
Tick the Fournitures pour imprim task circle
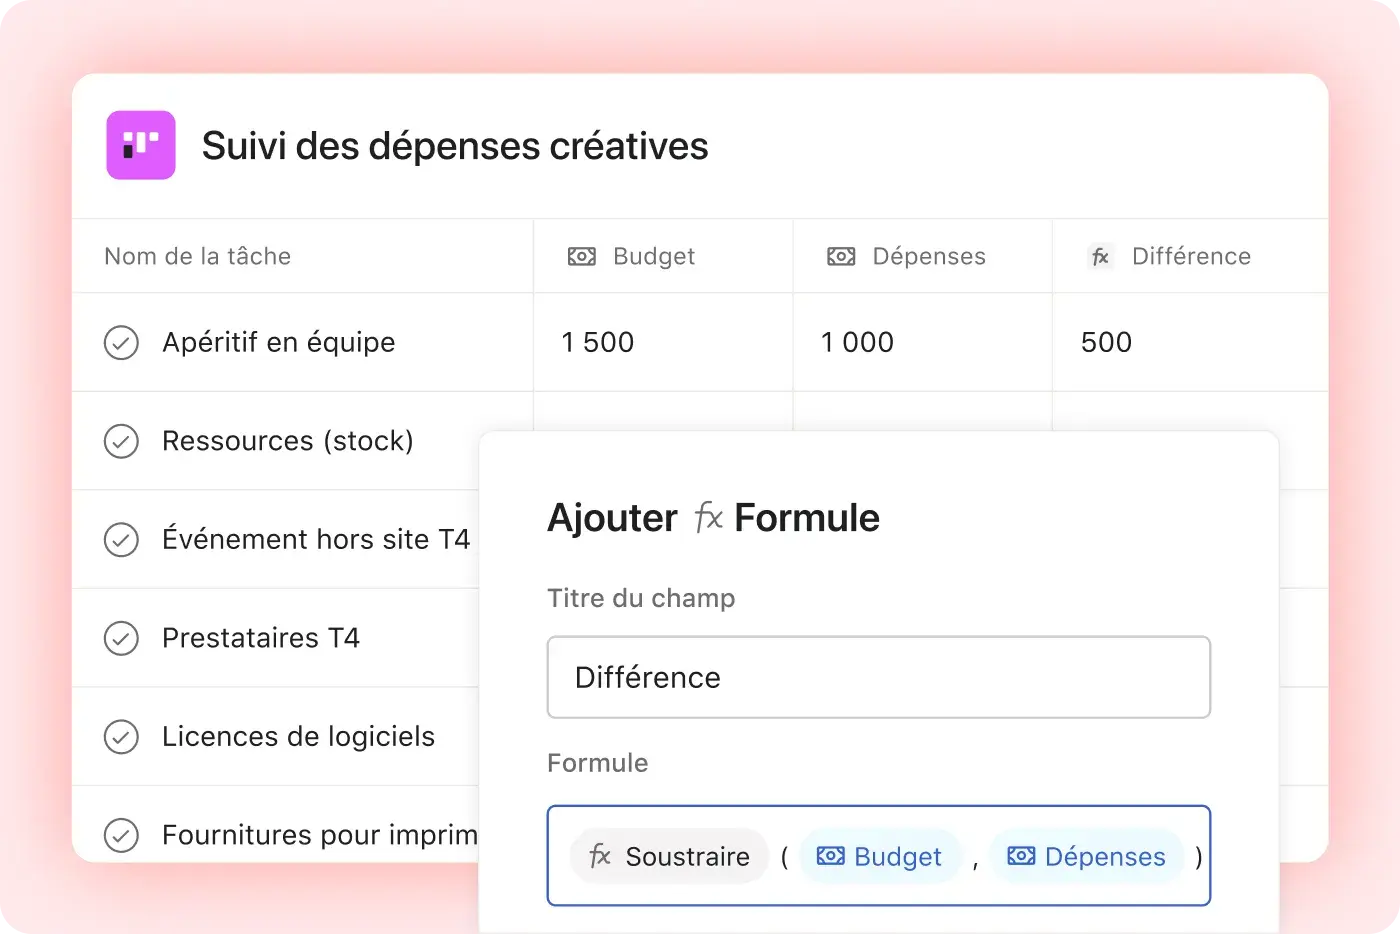pos(121,835)
